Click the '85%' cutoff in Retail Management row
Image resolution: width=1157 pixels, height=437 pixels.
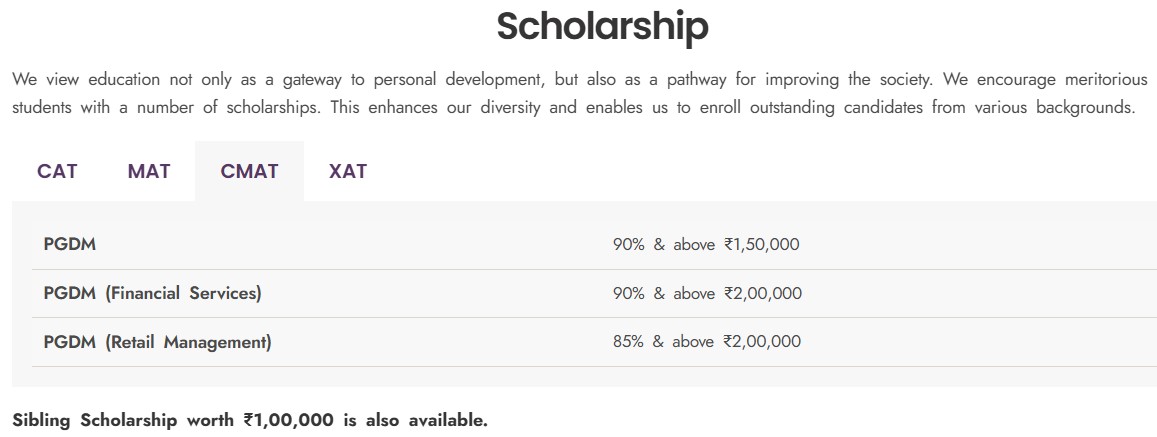[628, 342]
